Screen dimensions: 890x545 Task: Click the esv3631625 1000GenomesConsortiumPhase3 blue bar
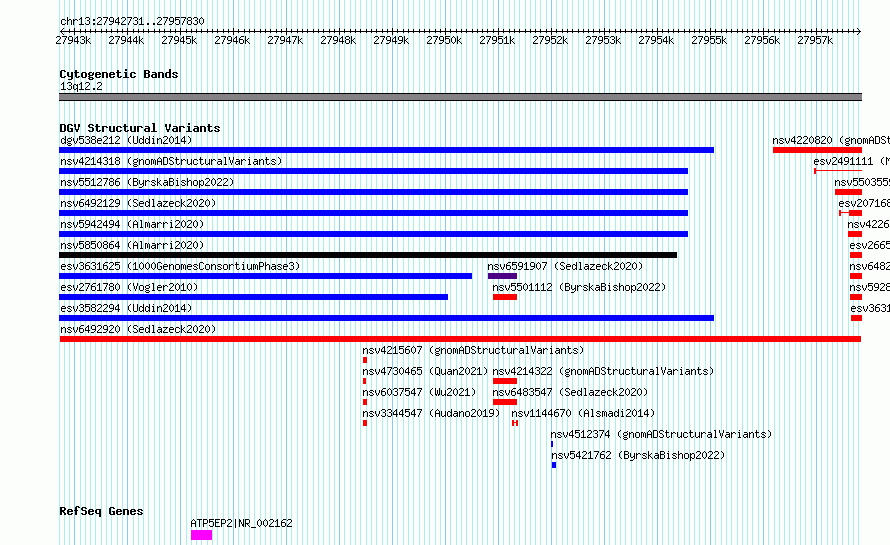coord(266,276)
